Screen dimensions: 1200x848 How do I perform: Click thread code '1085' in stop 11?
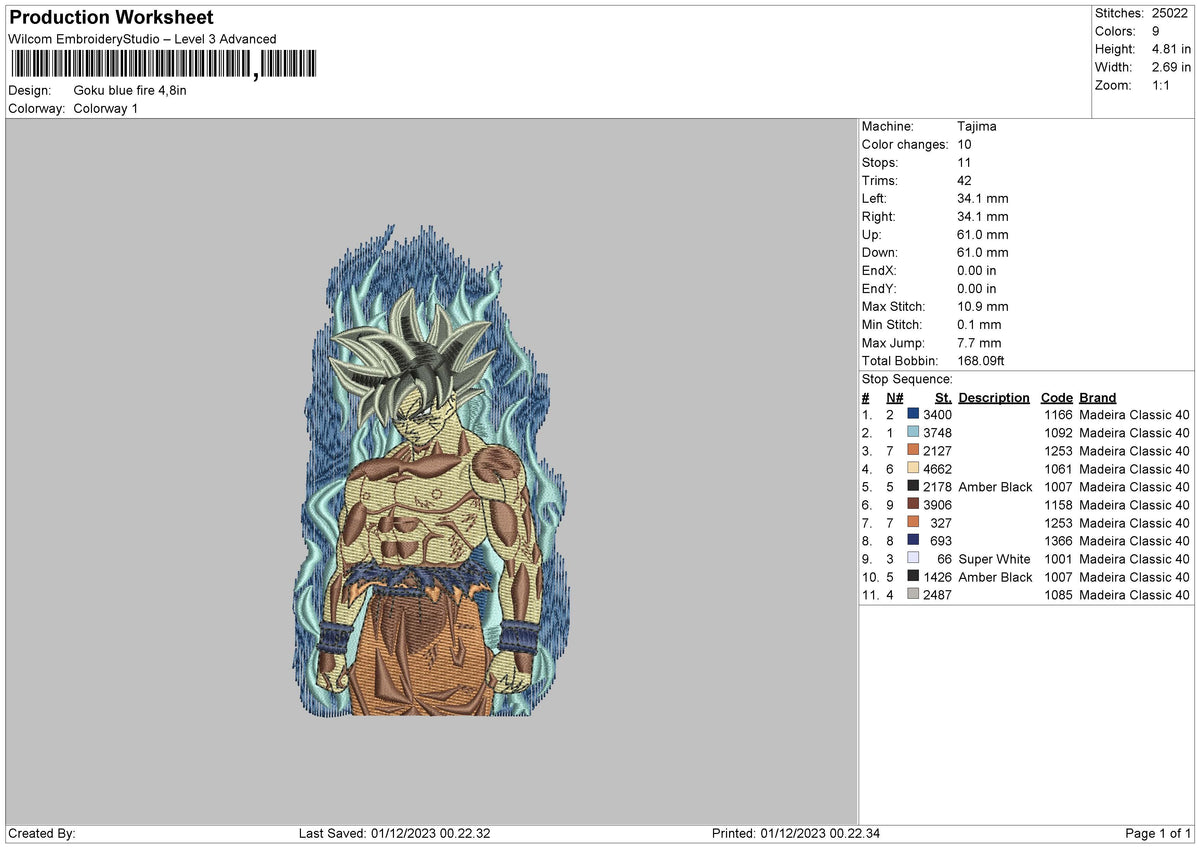tap(1057, 594)
